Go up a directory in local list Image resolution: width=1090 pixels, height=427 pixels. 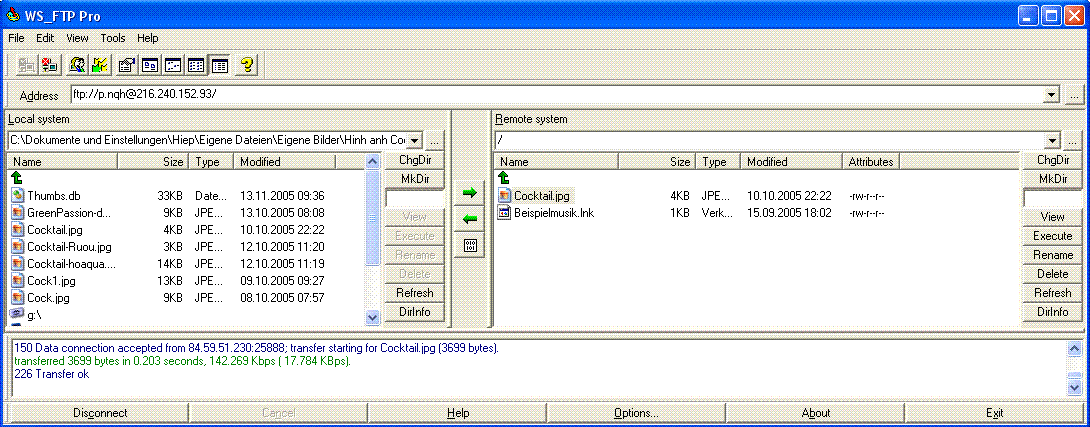[x=18, y=179]
